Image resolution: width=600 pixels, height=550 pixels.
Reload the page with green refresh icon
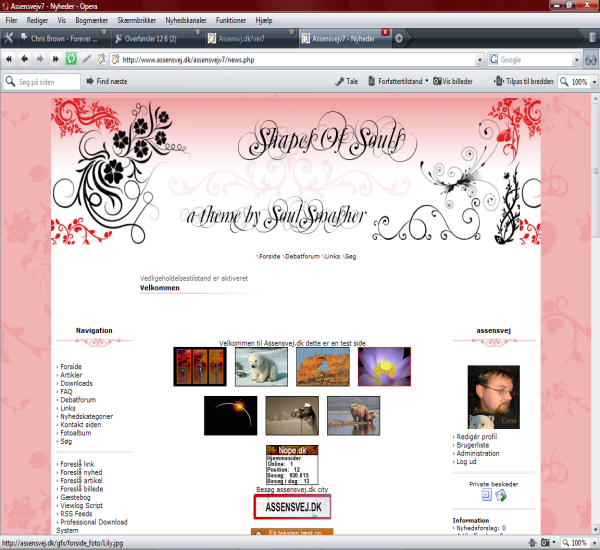tap(71, 59)
